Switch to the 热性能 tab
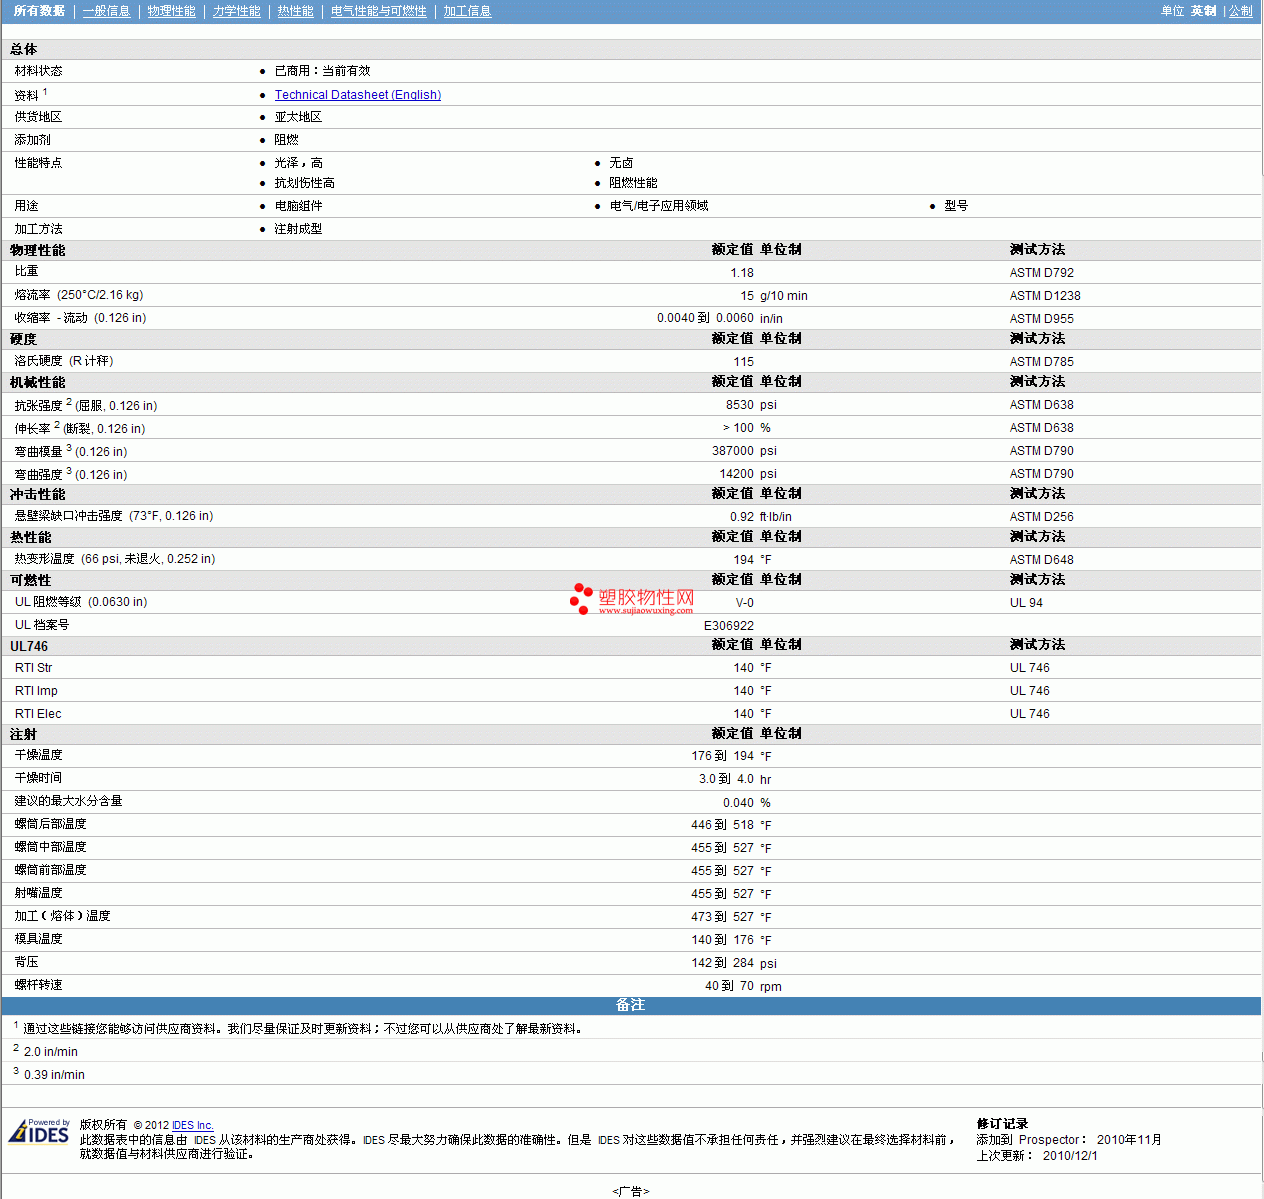Screen dimensions: 1264x1199 tap(295, 11)
